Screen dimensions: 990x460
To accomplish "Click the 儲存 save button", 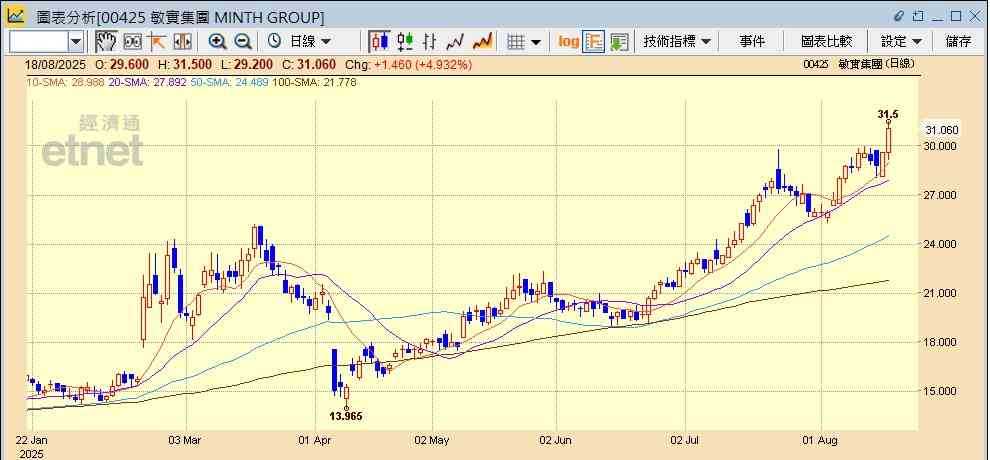I will click(958, 42).
